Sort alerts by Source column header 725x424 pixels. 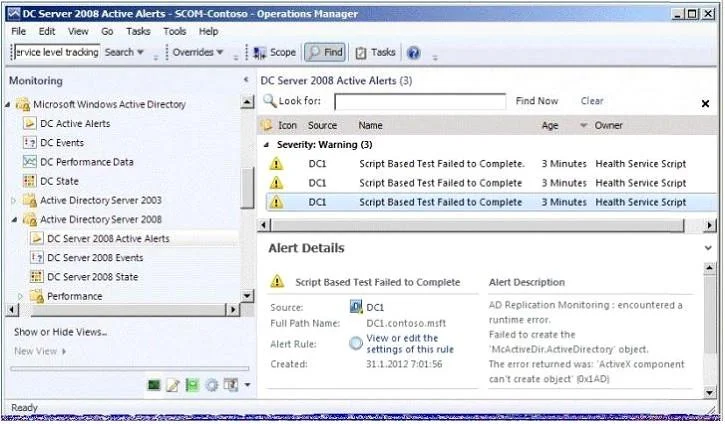click(x=322, y=125)
